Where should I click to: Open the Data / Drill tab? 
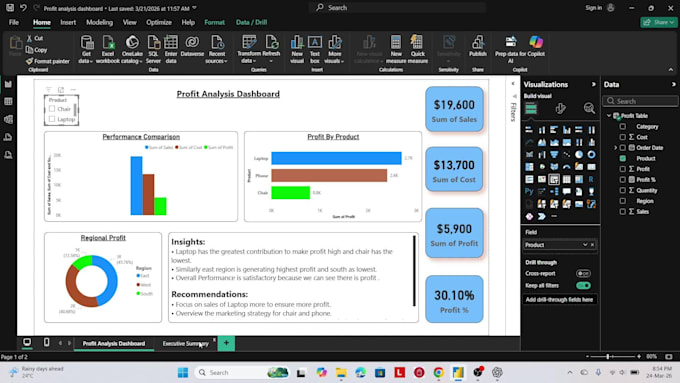(252, 23)
